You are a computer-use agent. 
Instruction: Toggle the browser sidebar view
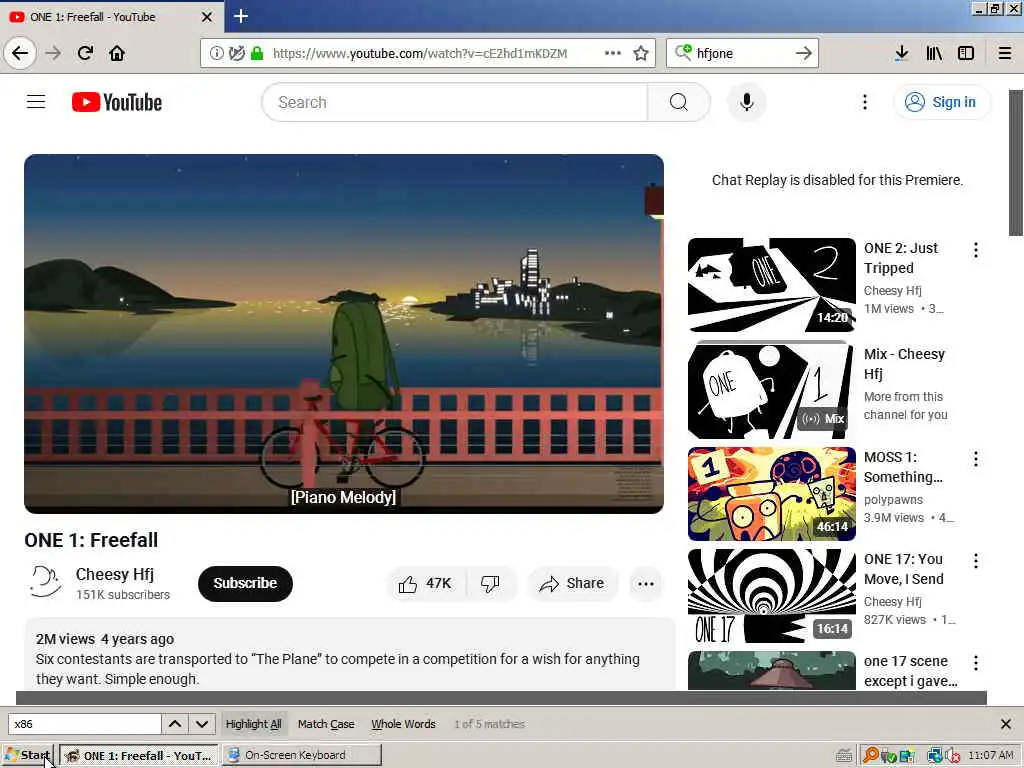[x=966, y=53]
